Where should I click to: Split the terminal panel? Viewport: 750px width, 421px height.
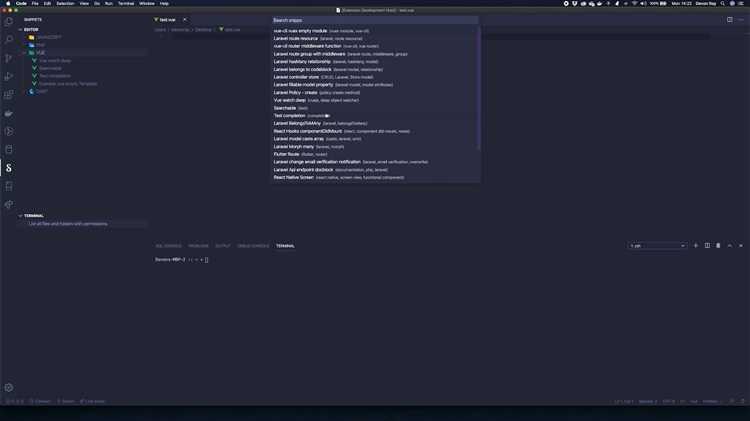(707, 245)
